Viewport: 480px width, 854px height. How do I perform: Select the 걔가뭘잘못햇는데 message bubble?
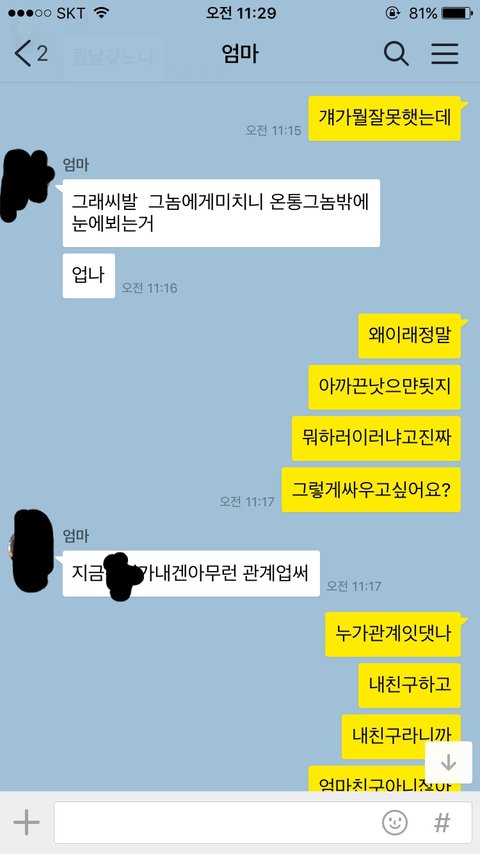(385, 118)
